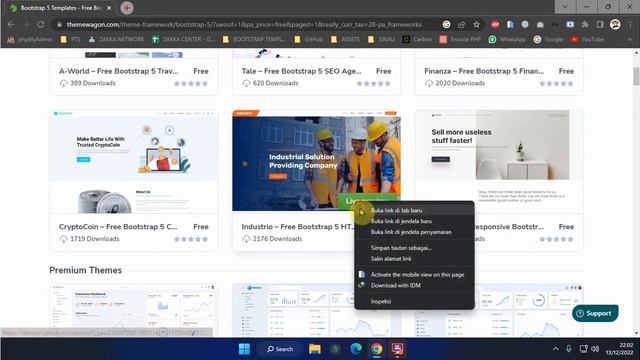Click the 1719 Downloads download icon
This screenshot has height=360, width=640.
click(x=63, y=239)
